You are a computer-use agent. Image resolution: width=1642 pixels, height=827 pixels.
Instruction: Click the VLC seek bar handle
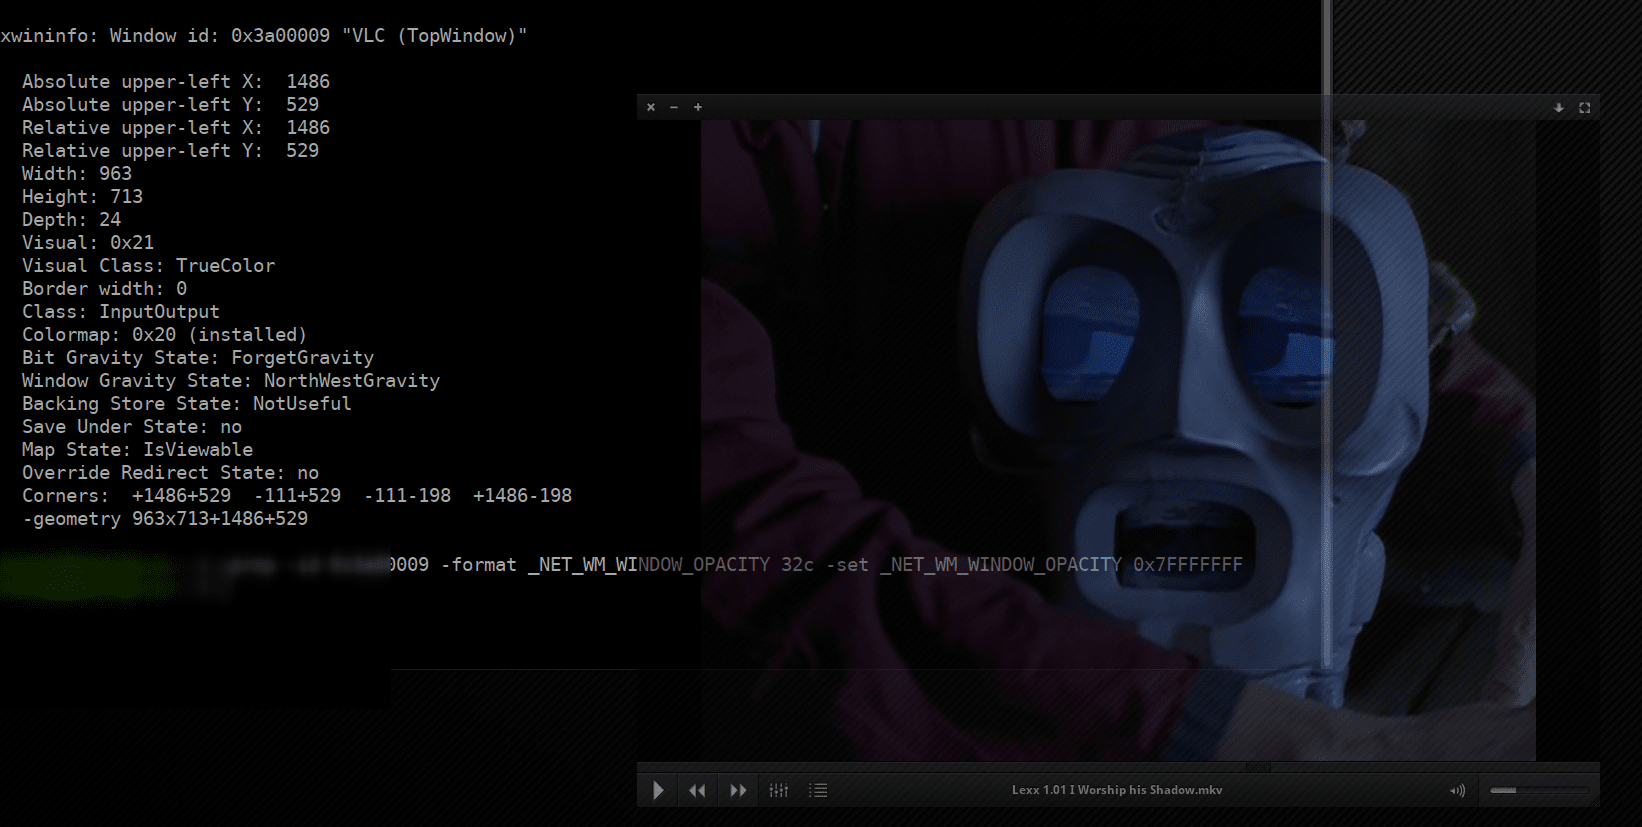click(1258, 767)
